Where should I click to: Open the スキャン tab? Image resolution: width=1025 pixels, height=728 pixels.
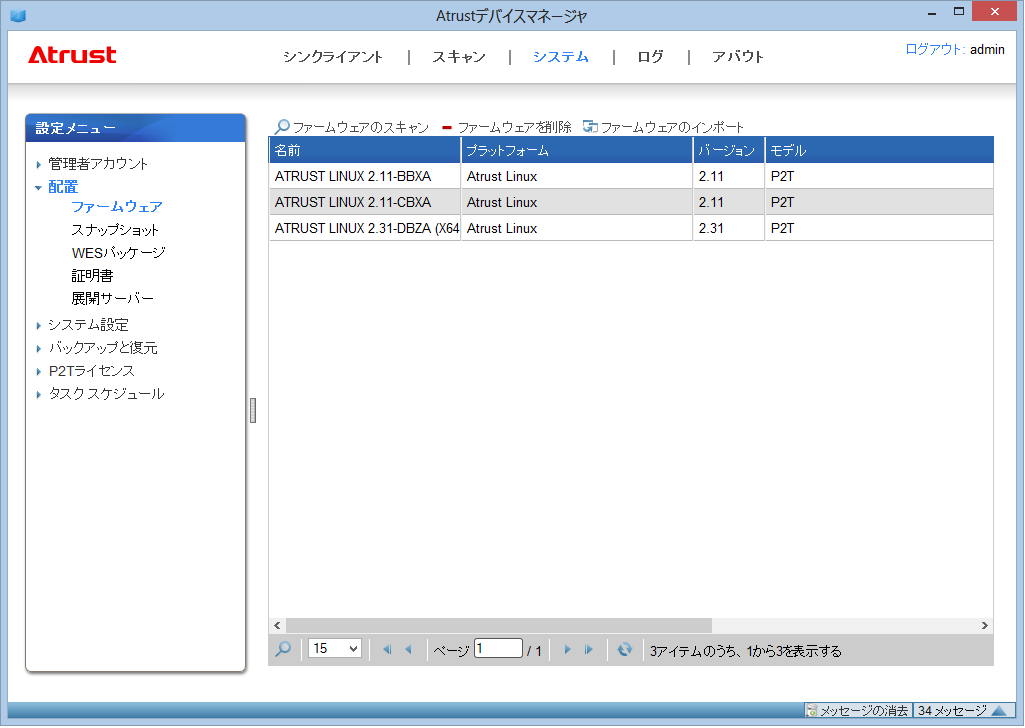coord(459,57)
